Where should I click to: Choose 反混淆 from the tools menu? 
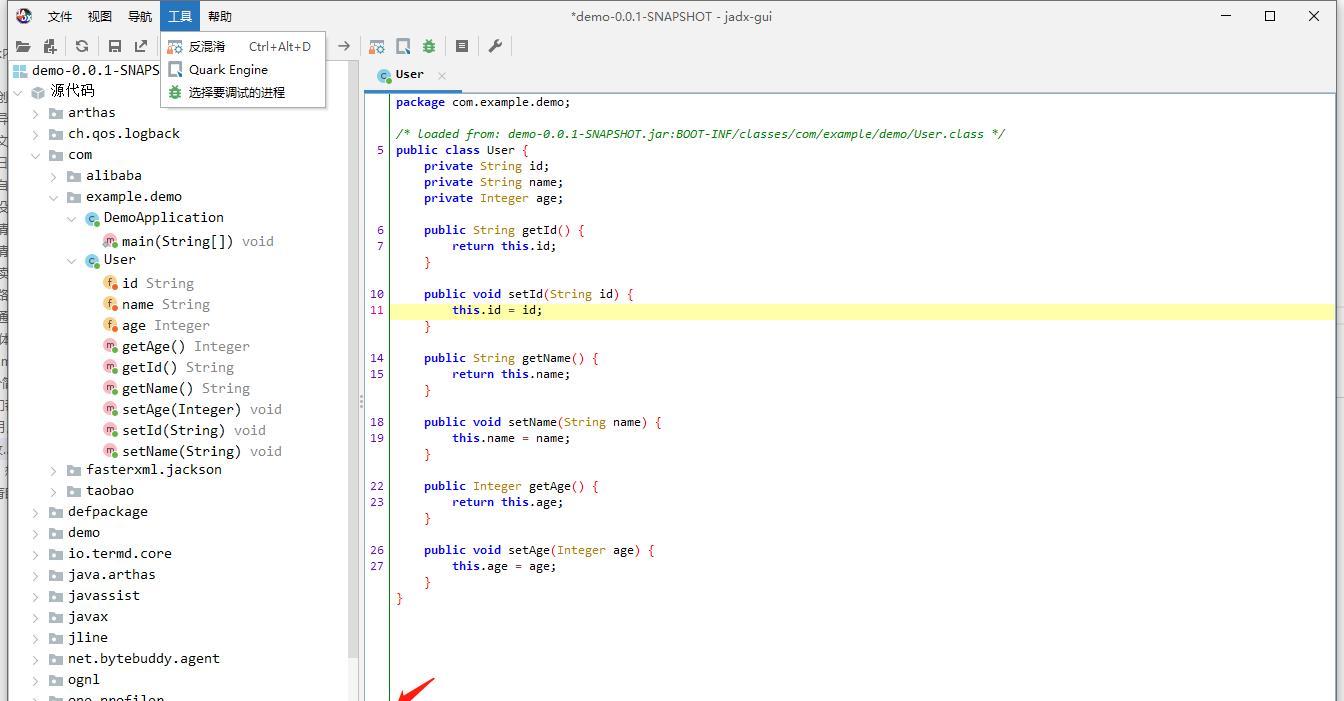(242, 46)
